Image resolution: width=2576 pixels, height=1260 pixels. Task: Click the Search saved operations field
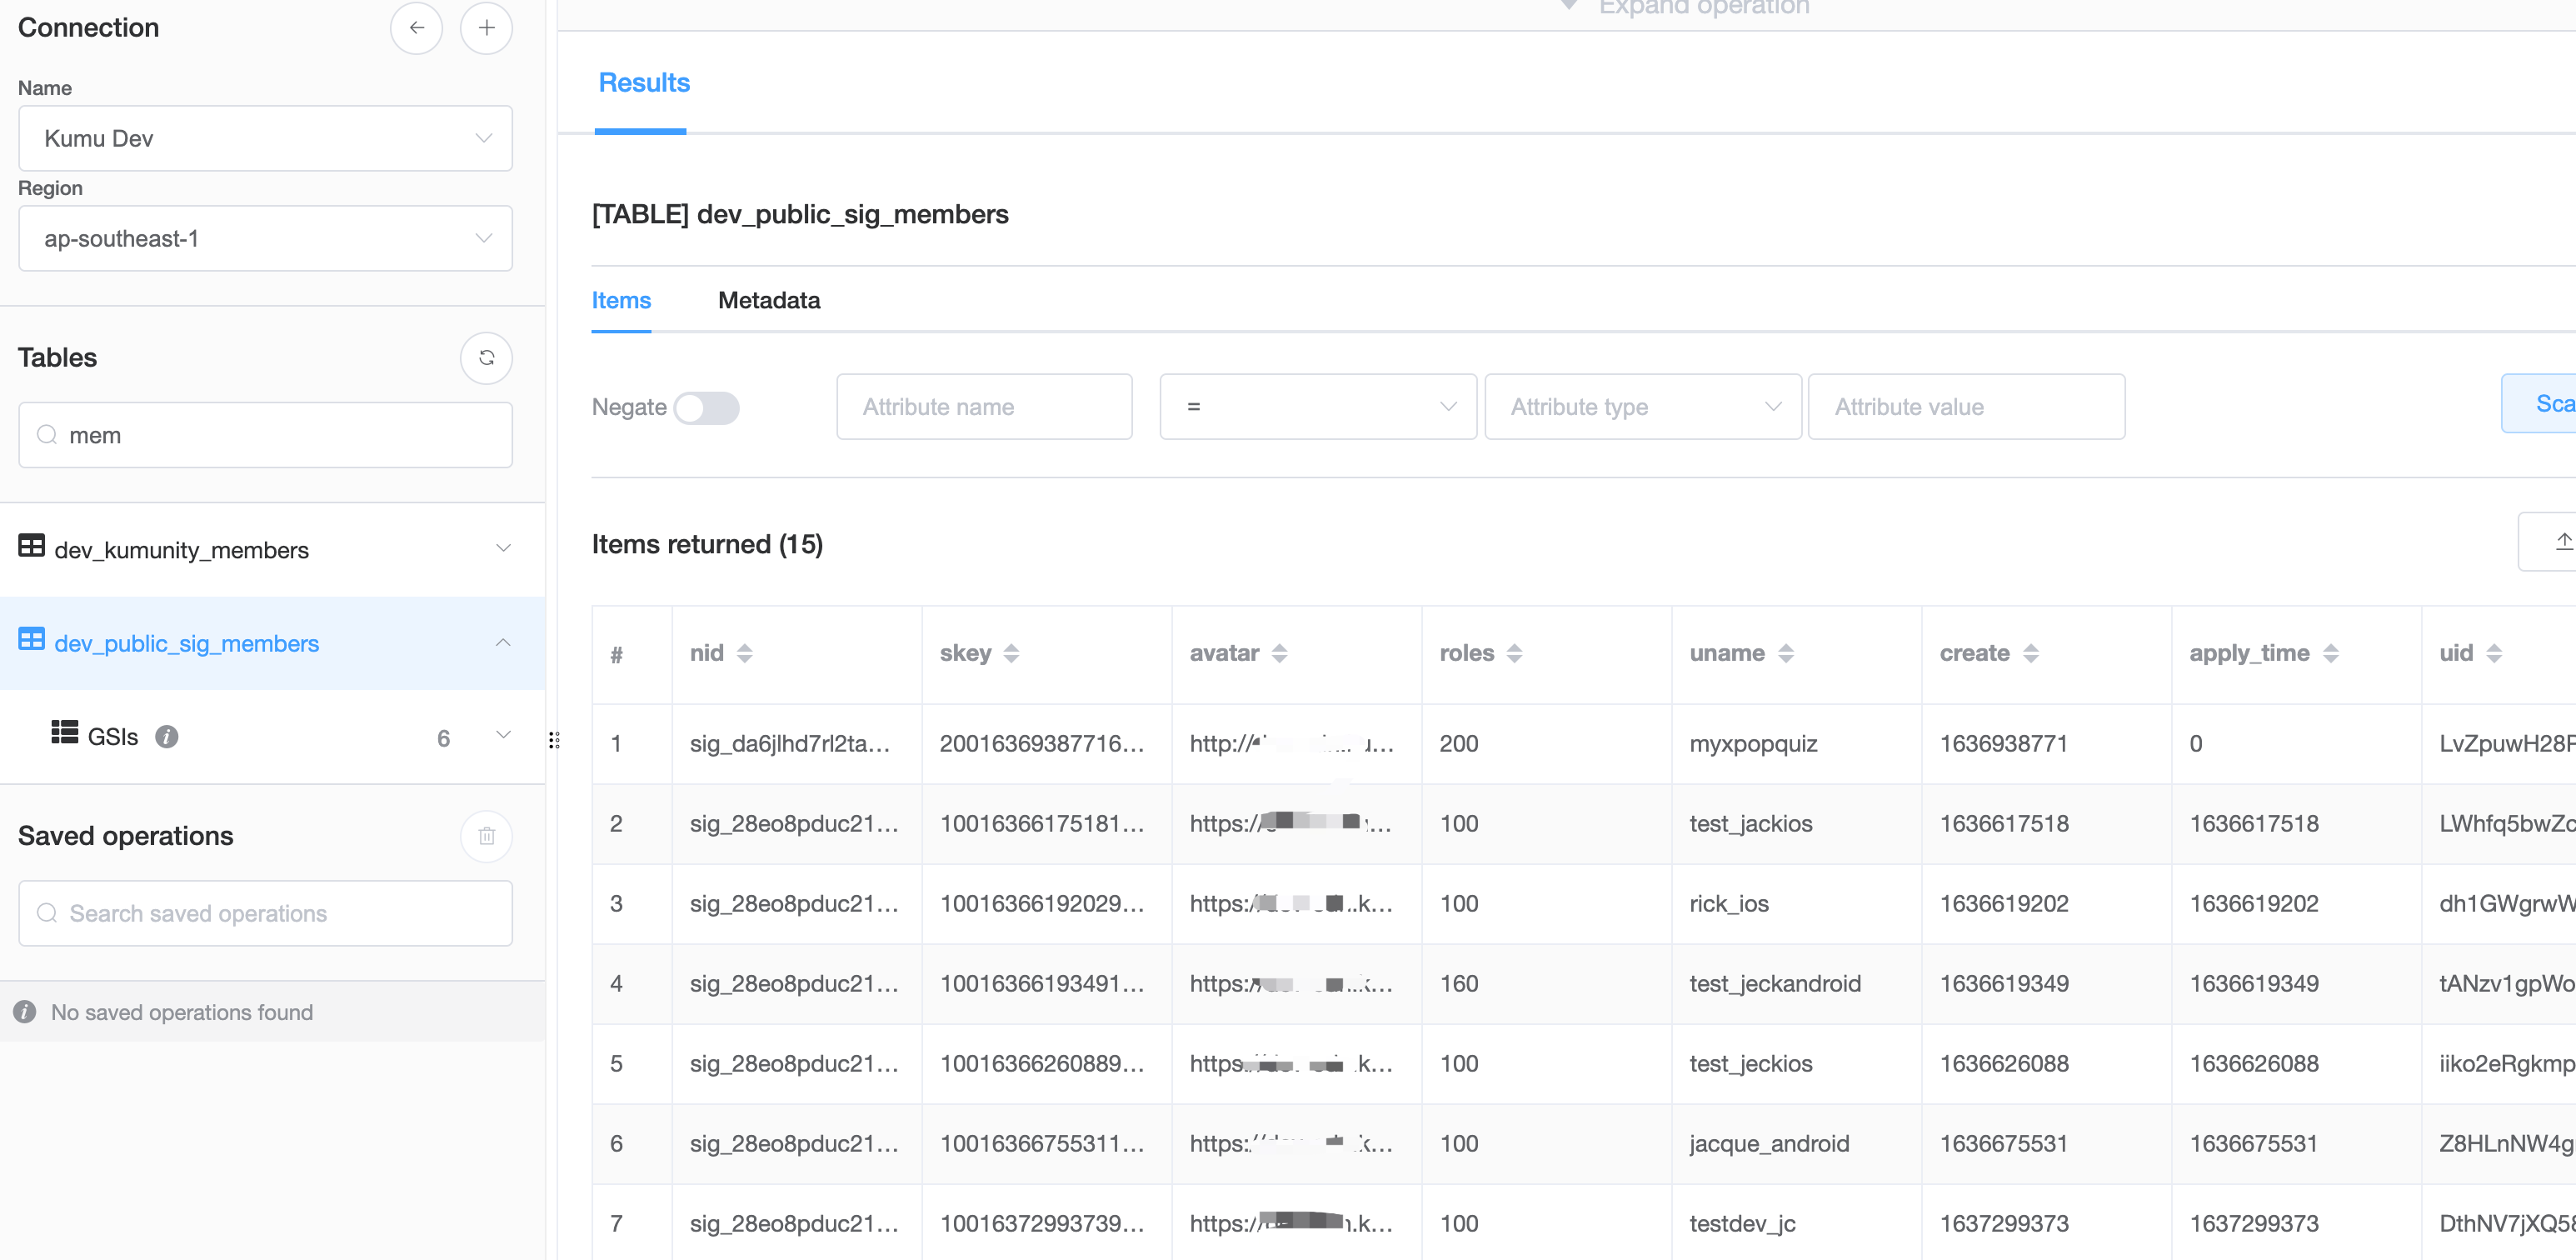[x=265, y=913]
